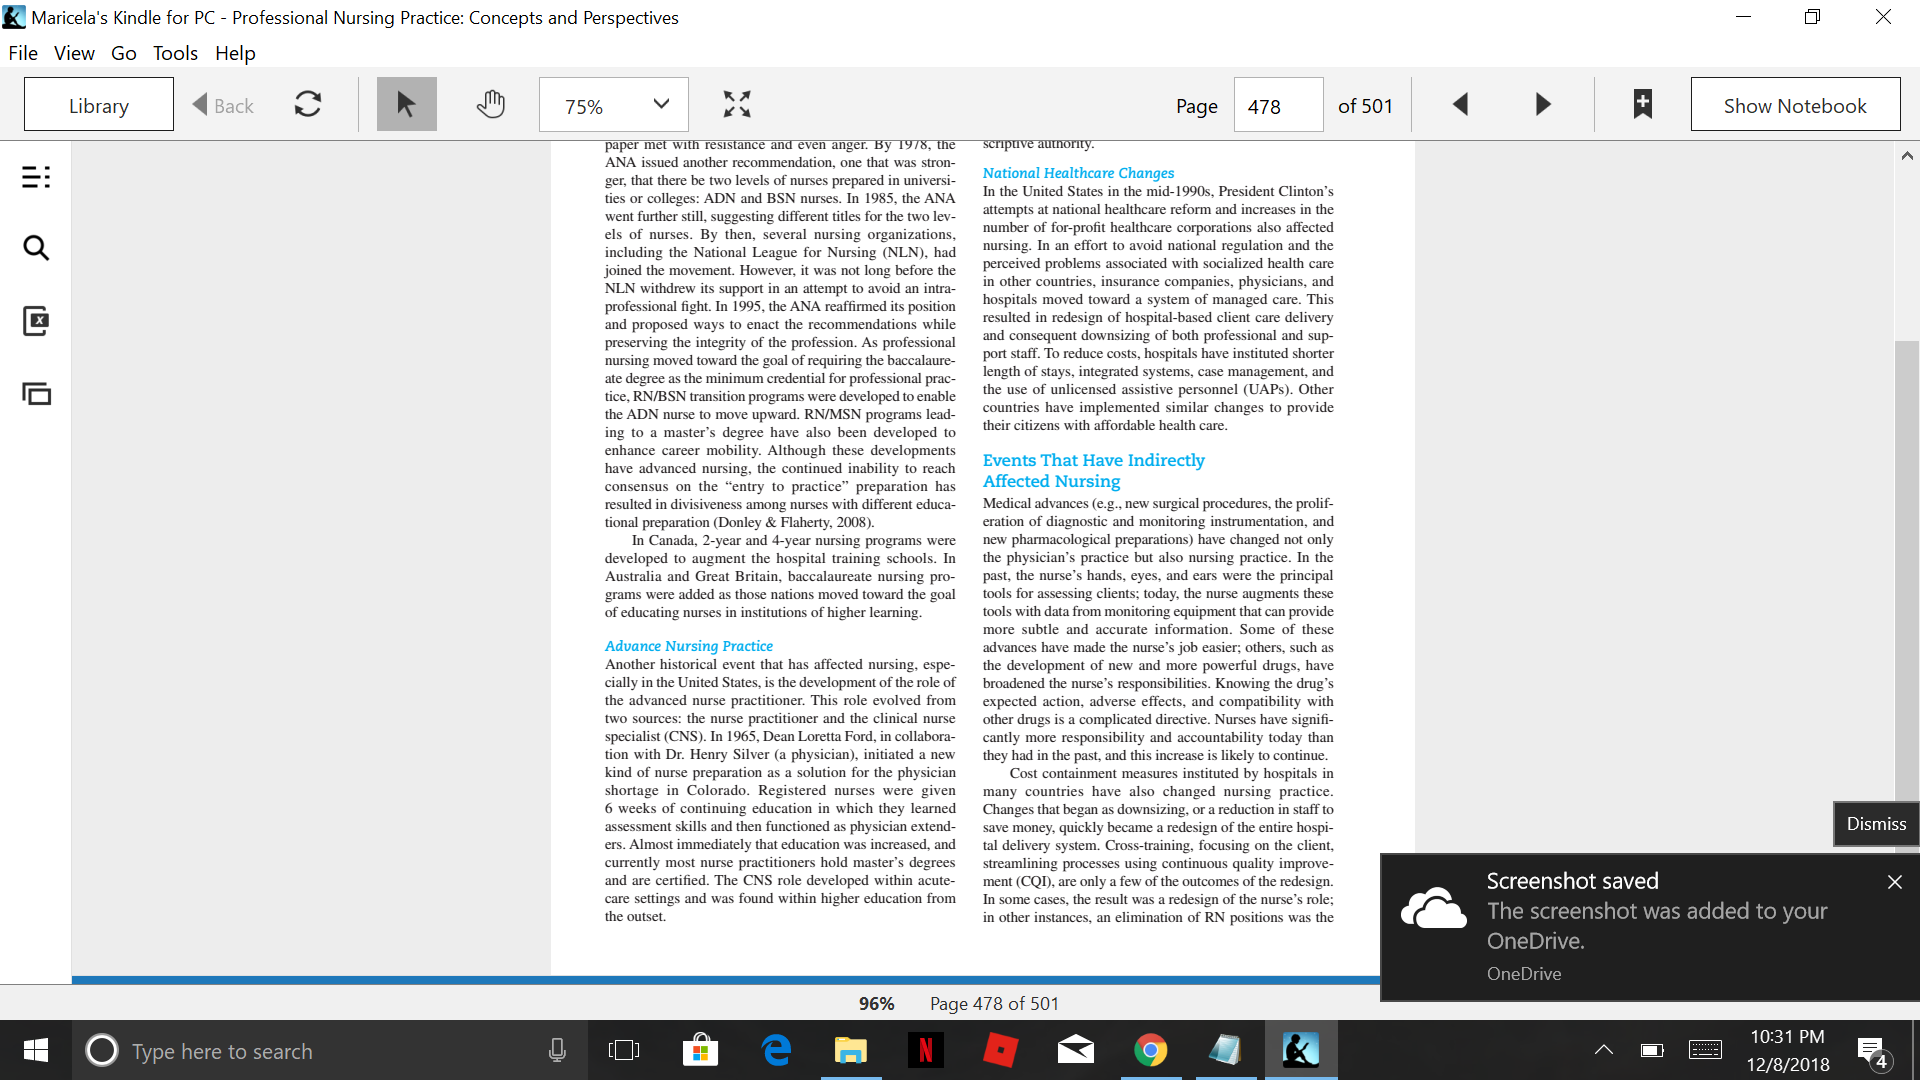
Task: Click Show Notebook button
Action: pos(1795,105)
